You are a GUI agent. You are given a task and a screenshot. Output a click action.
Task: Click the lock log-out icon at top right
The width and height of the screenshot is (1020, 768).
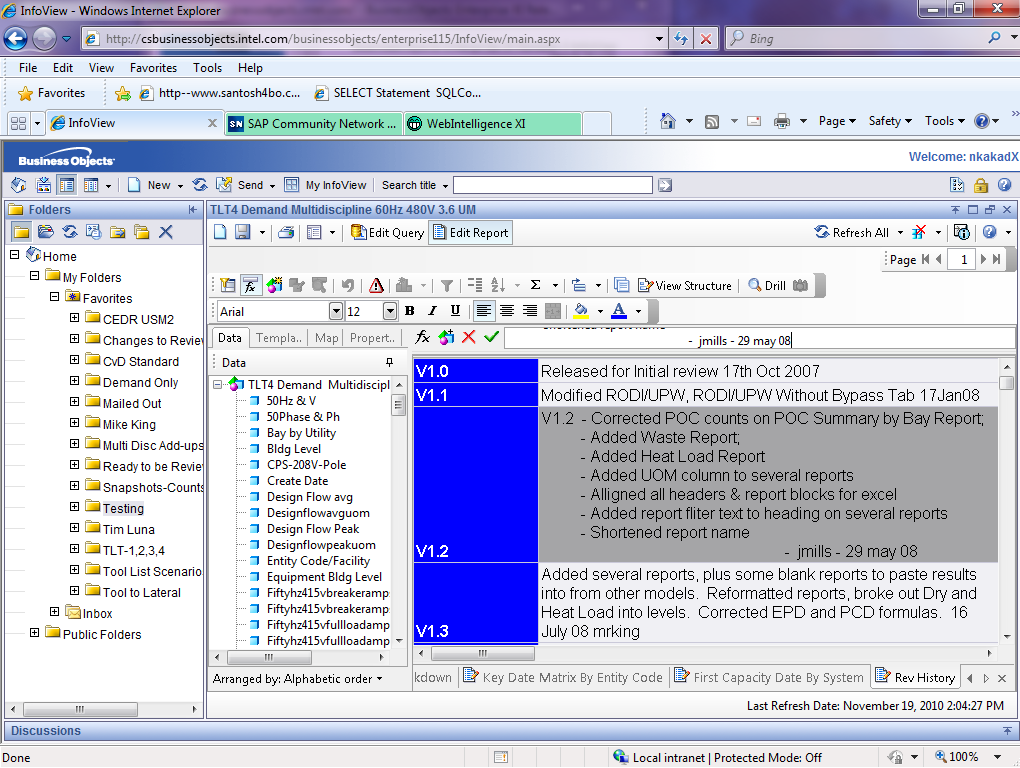(981, 185)
